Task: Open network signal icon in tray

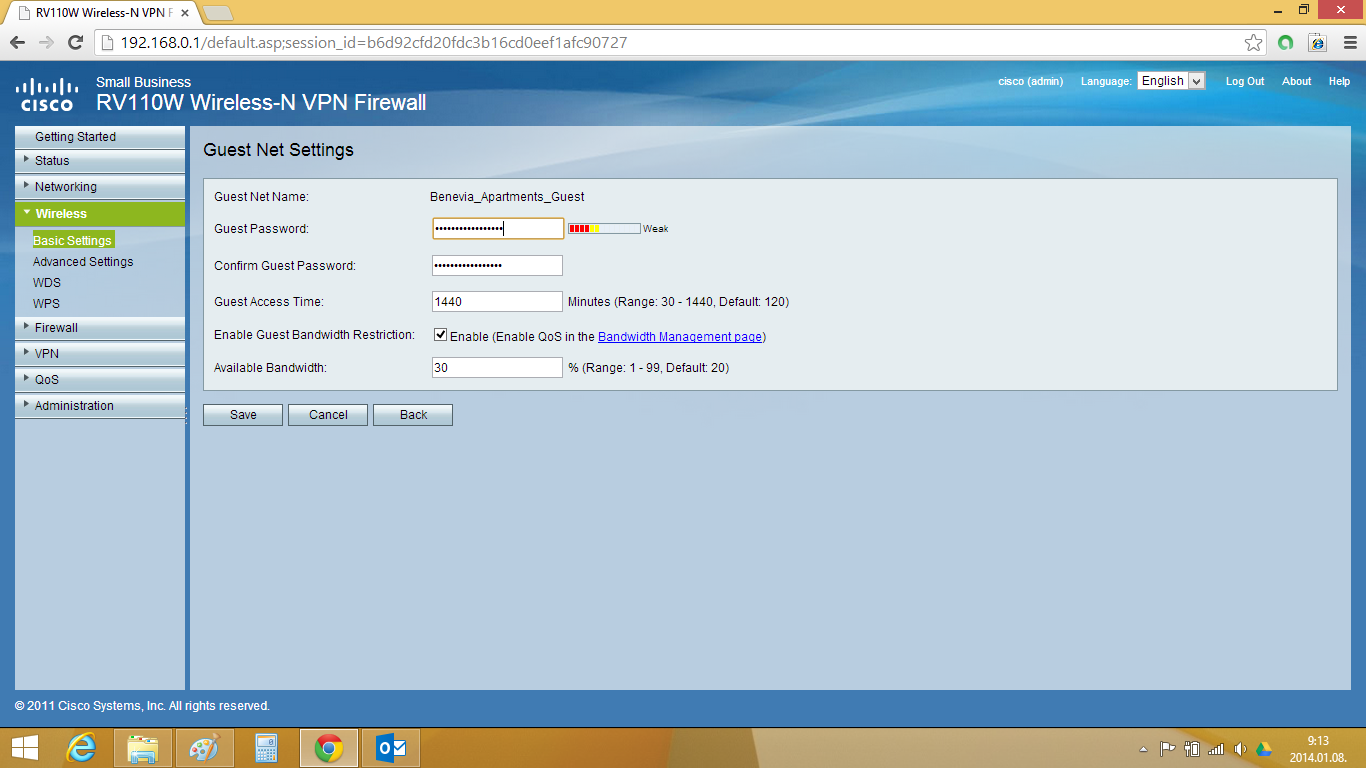Action: coord(1216,749)
